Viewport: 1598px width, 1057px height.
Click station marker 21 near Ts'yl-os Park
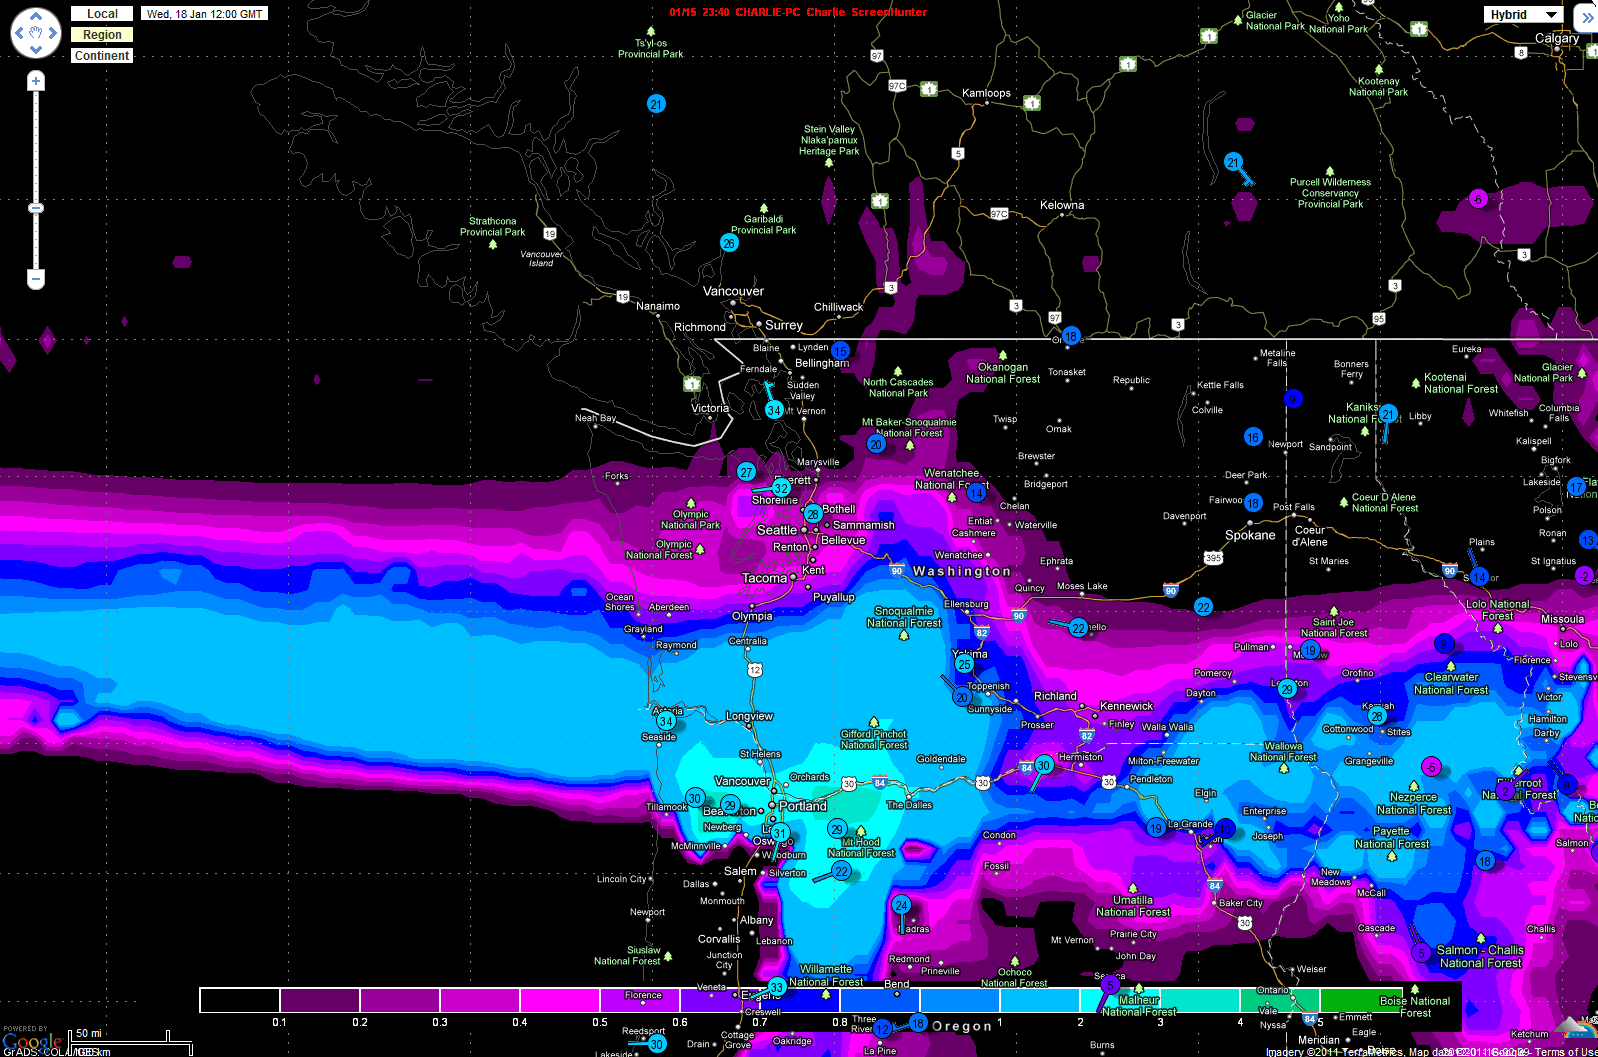pyautogui.click(x=656, y=104)
